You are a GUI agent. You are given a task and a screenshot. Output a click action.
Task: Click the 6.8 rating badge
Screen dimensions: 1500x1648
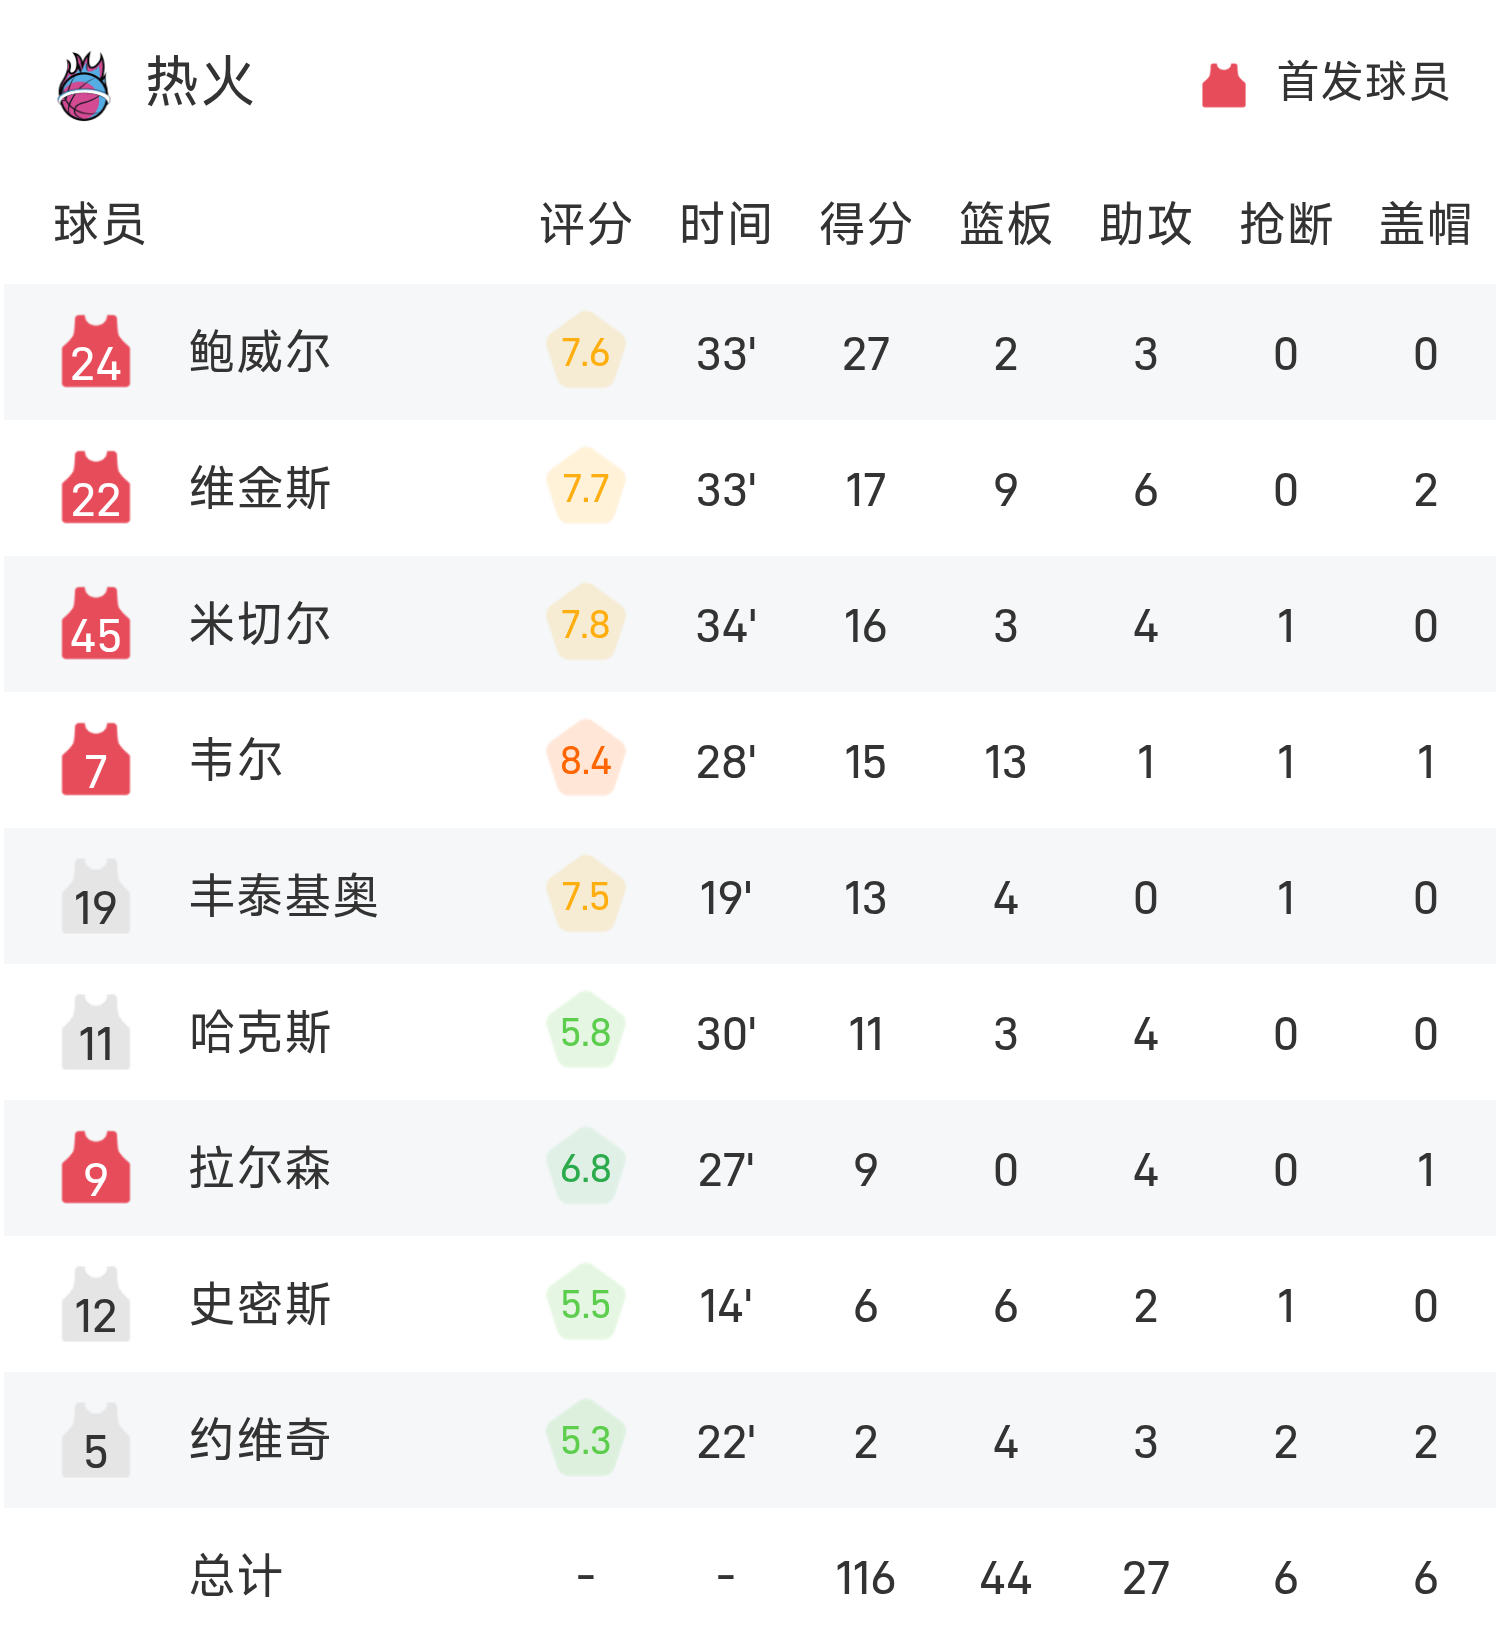pos(586,1168)
